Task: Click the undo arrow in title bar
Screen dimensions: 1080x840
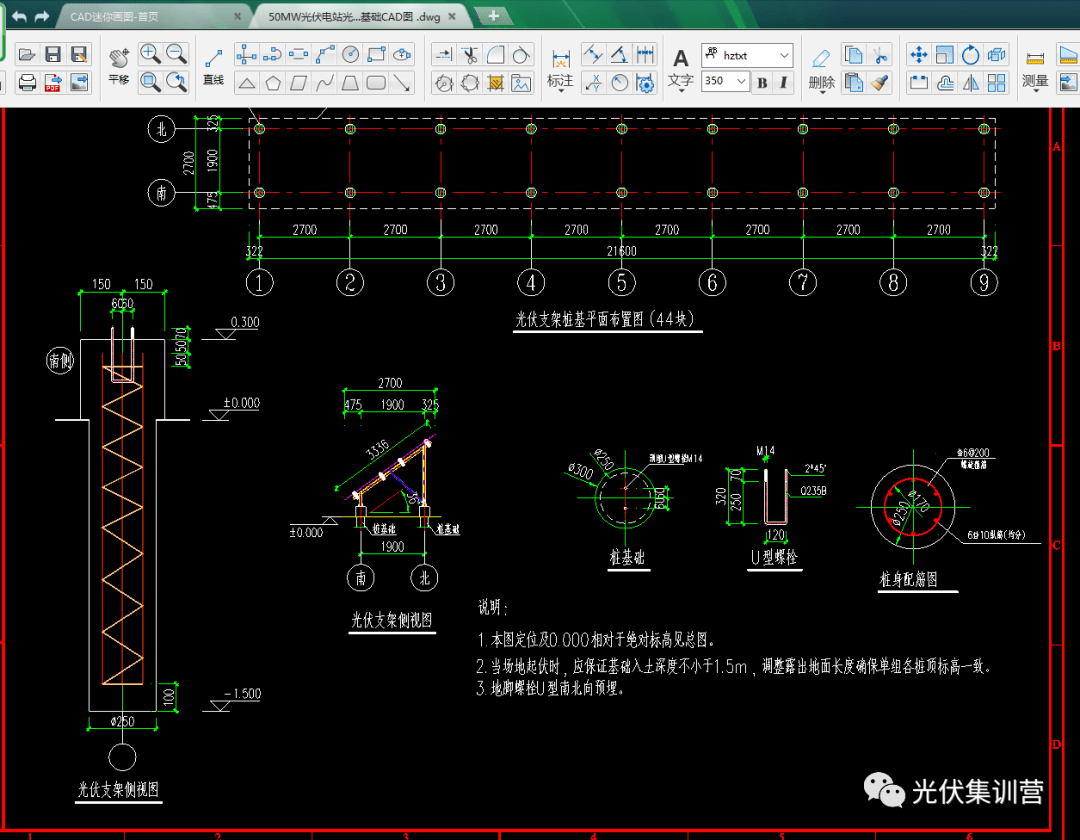Action: pyautogui.click(x=18, y=17)
